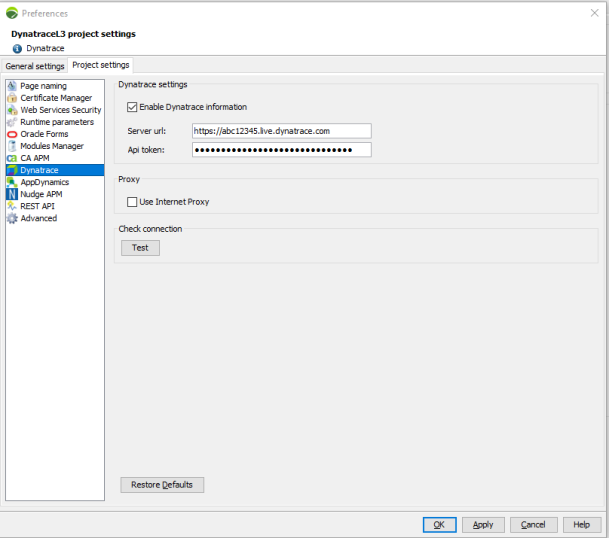Select the AppDynamics label
Screen dimensions: 609x538
[45, 182]
